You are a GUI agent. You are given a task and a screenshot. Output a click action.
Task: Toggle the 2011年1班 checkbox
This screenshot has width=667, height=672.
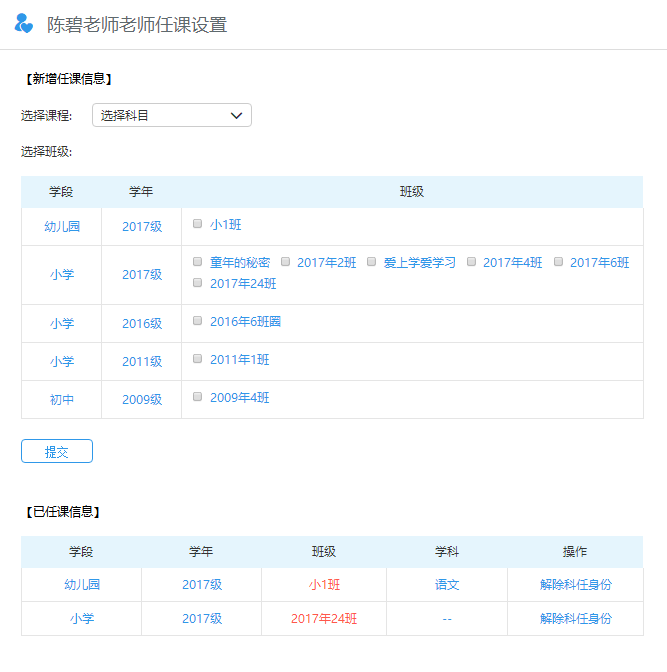[x=198, y=359]
